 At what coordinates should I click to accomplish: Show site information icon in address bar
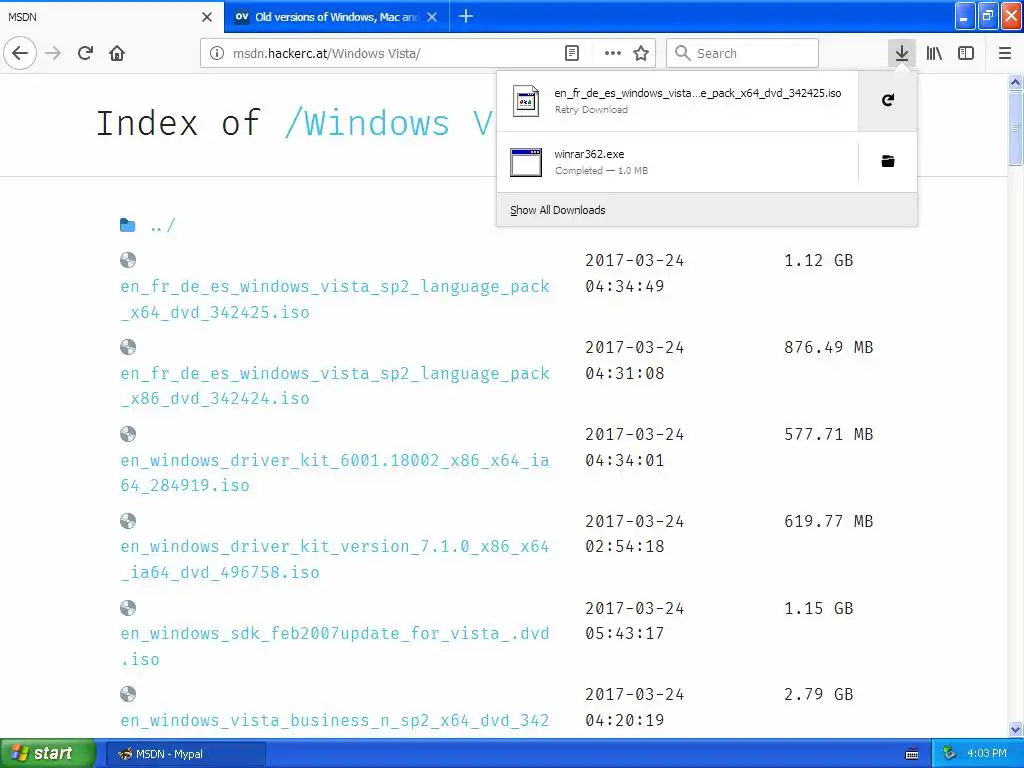pyautogui.click(x=217, y=54)
